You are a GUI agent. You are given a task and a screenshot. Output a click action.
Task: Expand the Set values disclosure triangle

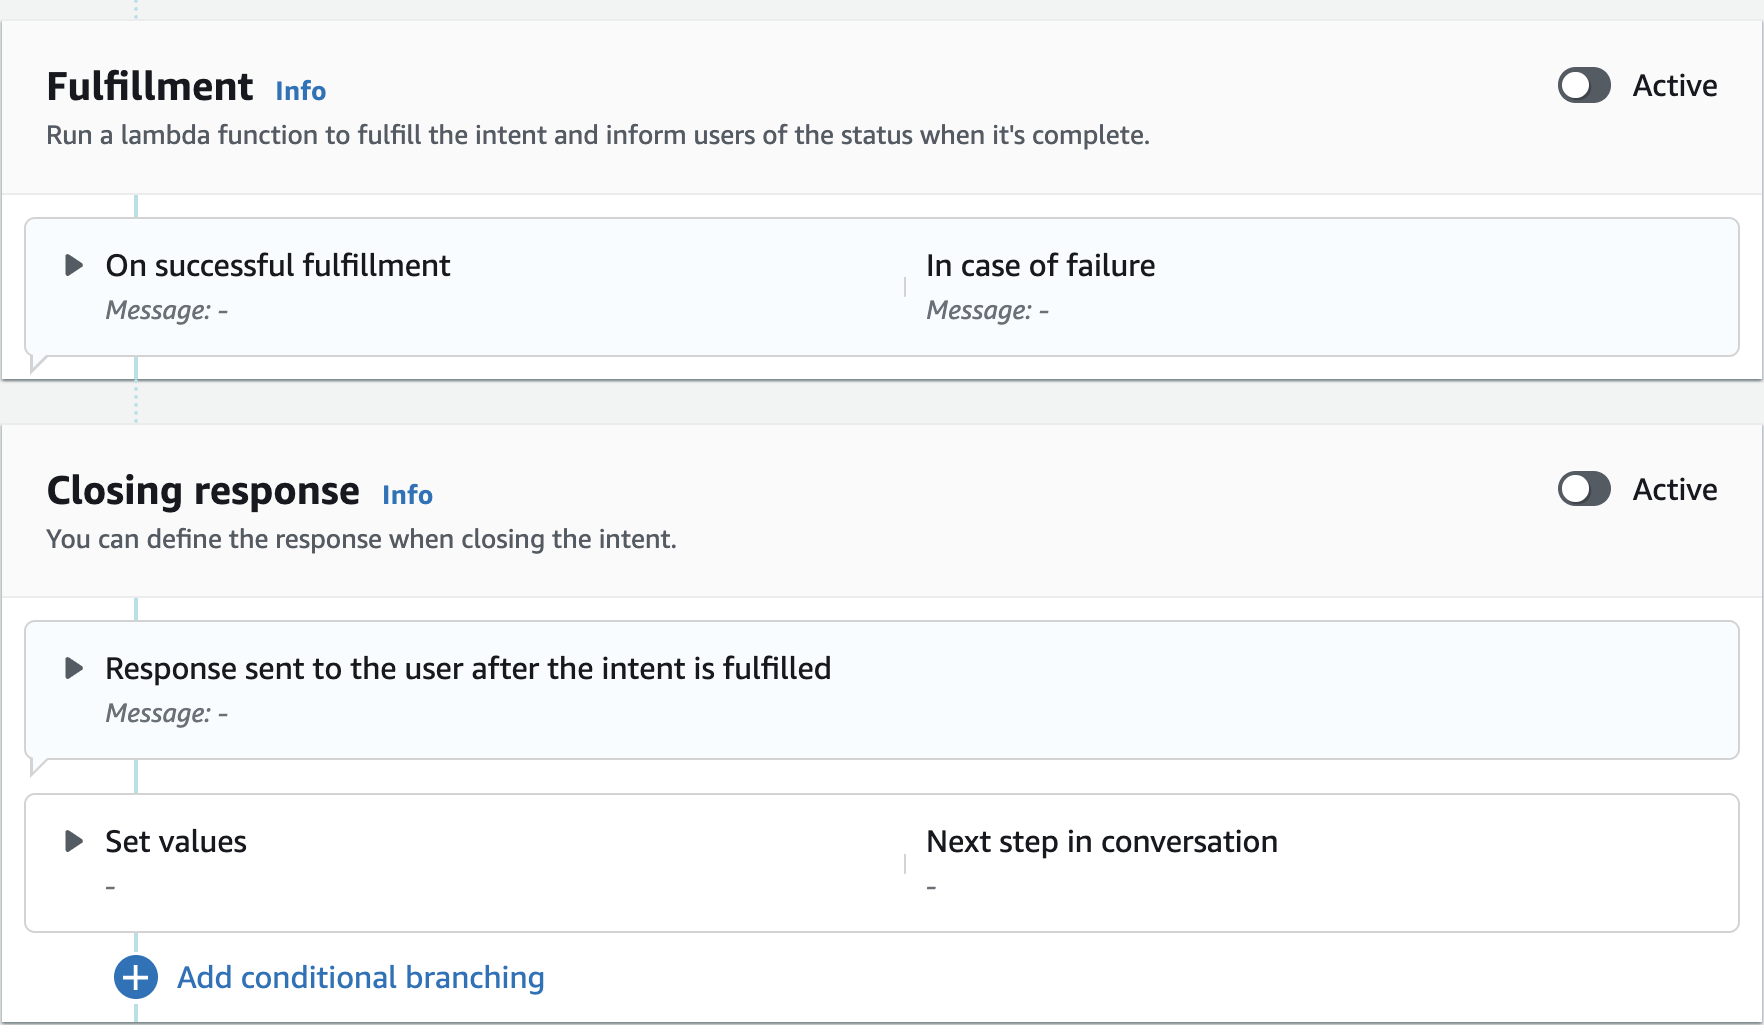click(x=73, y=841)
